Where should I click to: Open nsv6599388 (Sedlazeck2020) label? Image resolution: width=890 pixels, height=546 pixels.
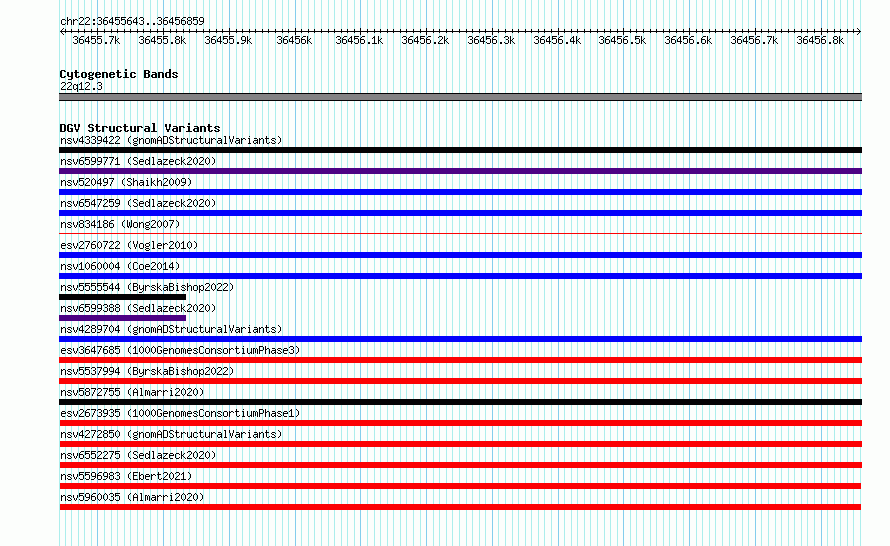pyautogui.click(x=138, y=308)
